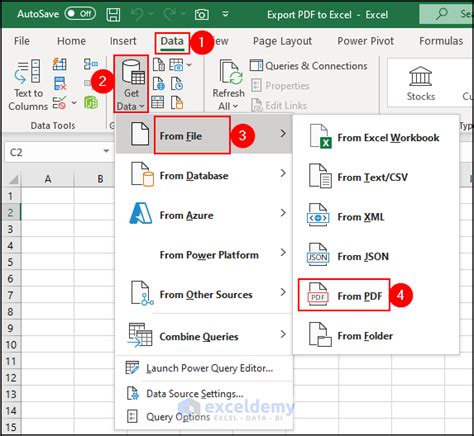
Task: Select row 2 header
Action: pos(11,212)
